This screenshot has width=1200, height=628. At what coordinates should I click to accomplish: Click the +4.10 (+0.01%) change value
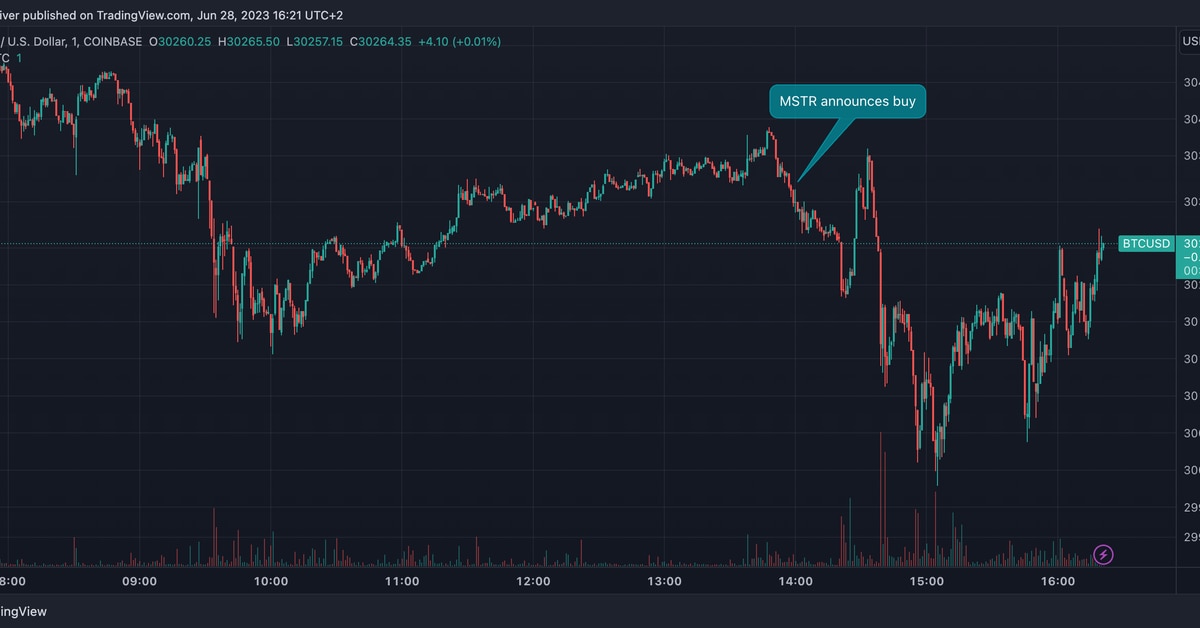click(x=462, y=42)
